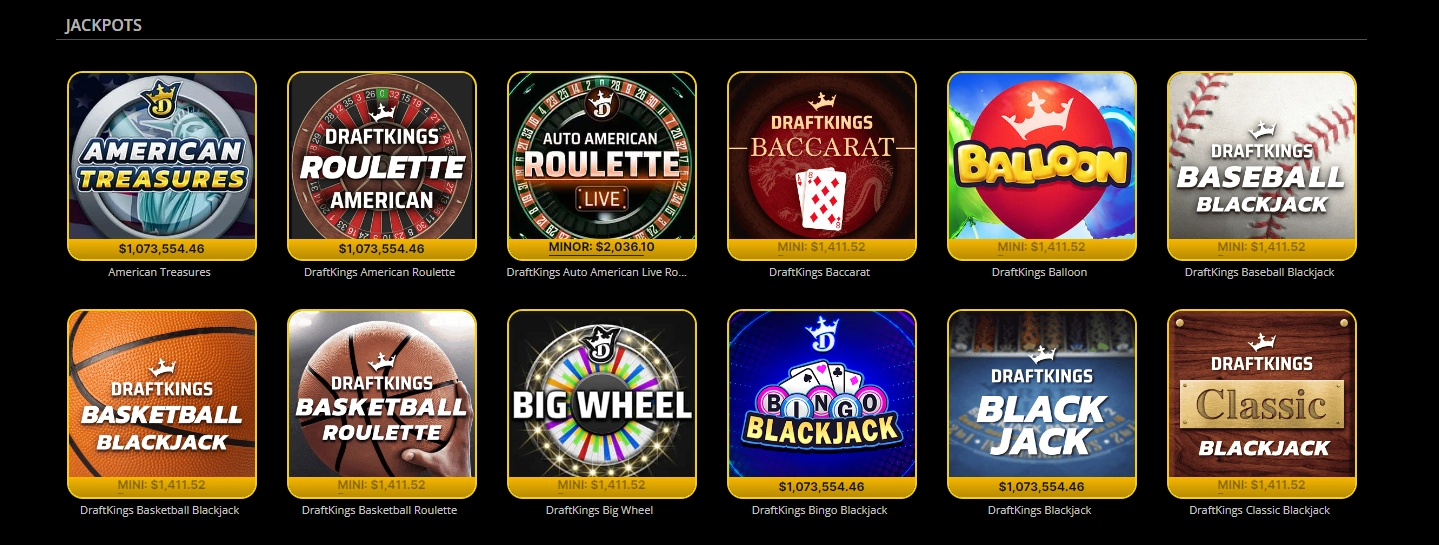1439x545 pixels.
Task: Click the JACKPOTS section heading
Action: tap(104, 25)
